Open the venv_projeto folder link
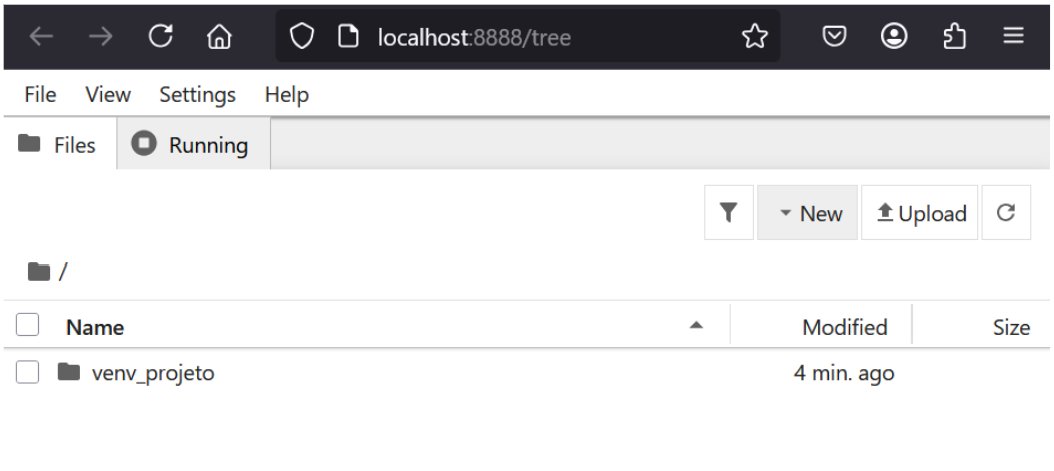1054x471 pixels. (x=153, y=372)
